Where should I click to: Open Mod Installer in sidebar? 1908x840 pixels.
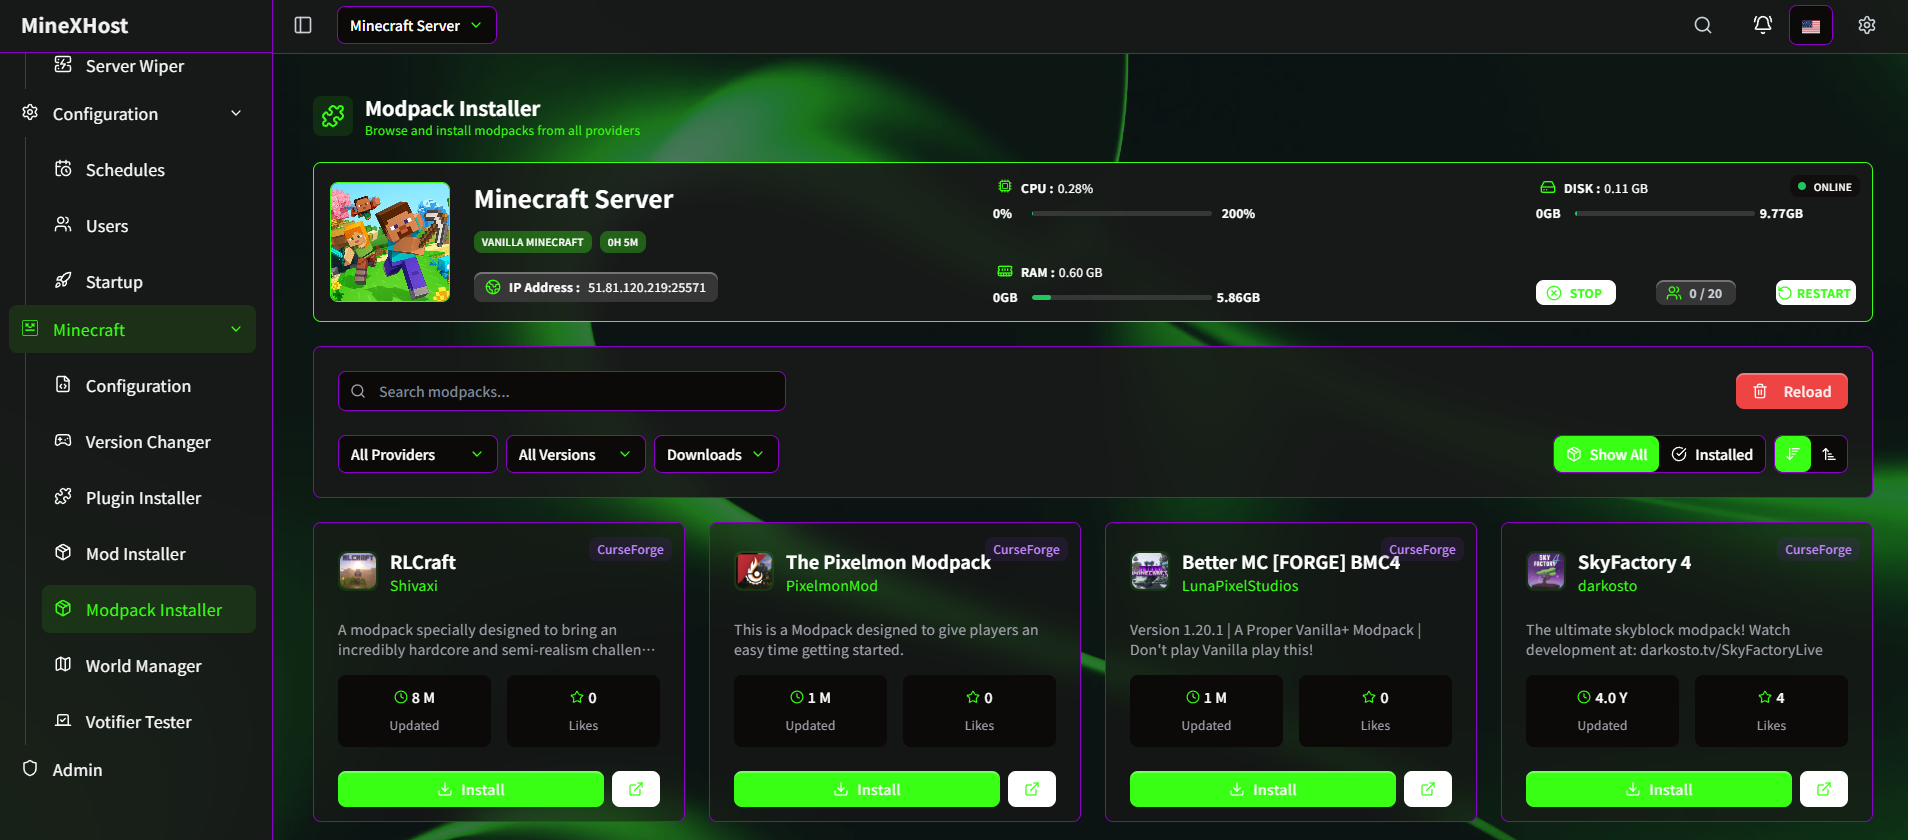pos(149,554)
